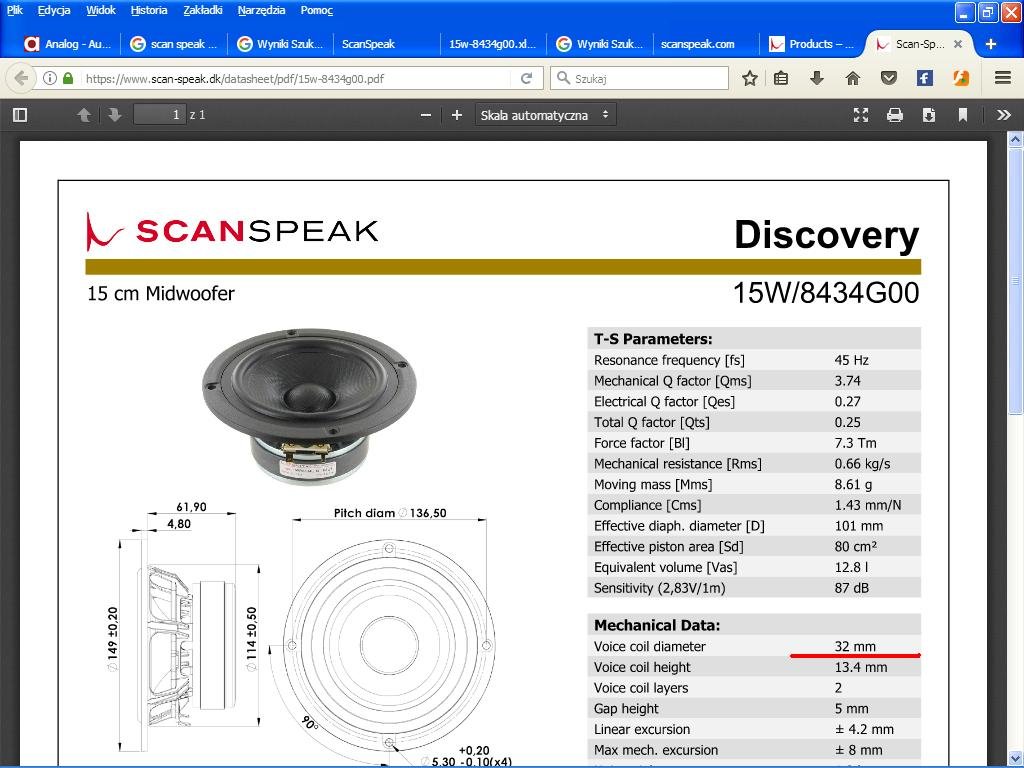This screenshot has height=768, width=1024.
Task: Switch to the 15w-8434g00.xl... tab
Action: (492, 44)
